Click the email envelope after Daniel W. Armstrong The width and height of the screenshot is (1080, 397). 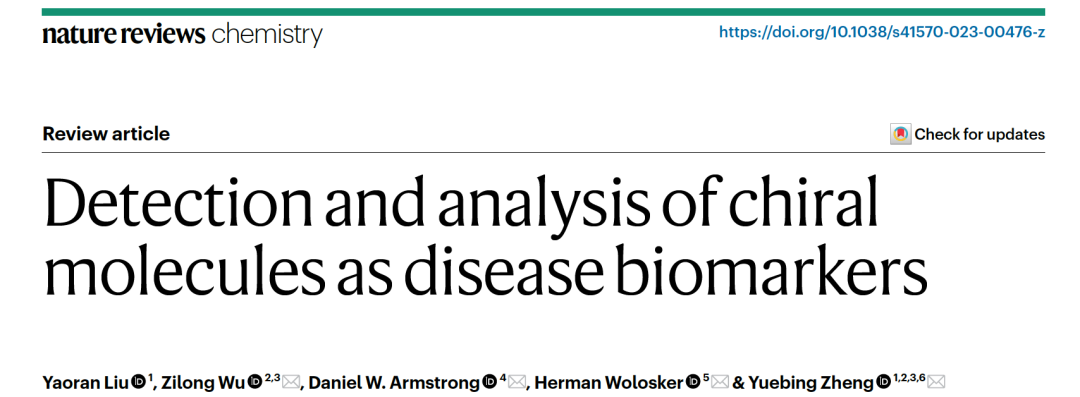[517, 382]
